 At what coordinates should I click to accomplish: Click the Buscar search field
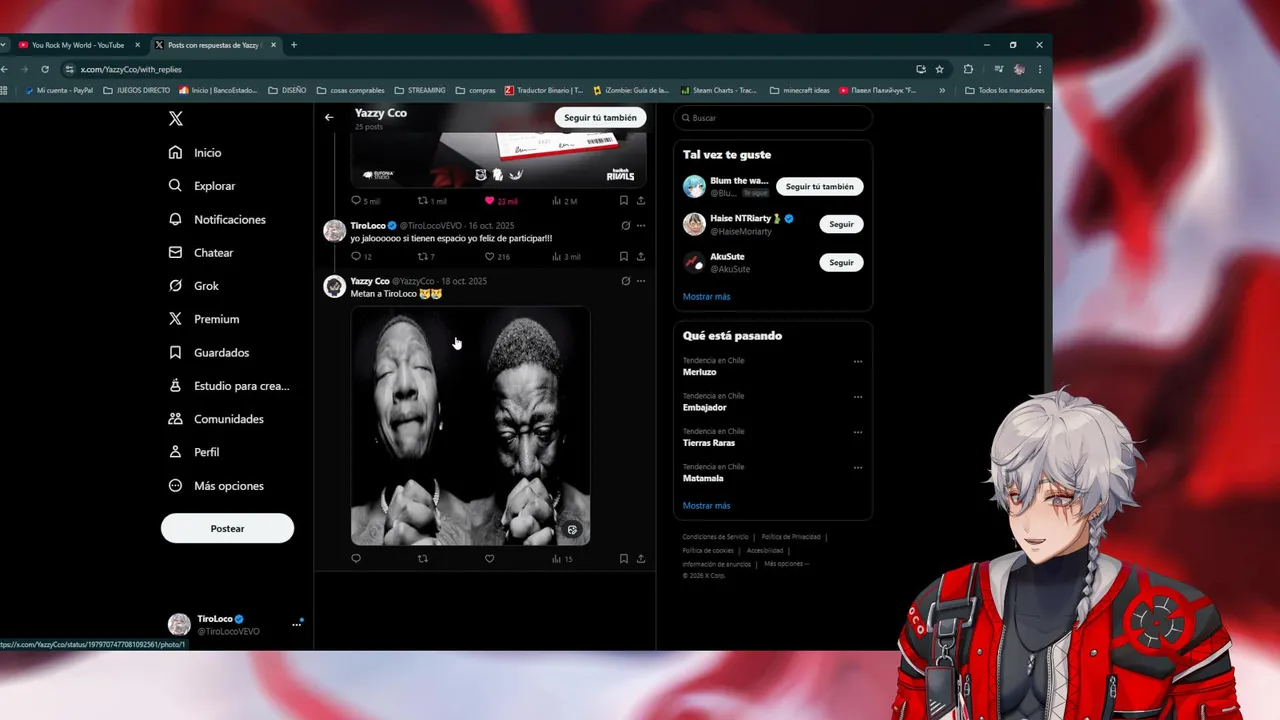pyautogui.click(x=773, y=118)
